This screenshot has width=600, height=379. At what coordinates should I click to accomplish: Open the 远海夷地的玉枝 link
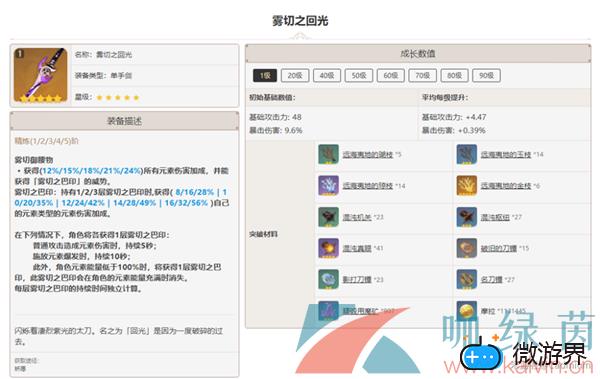click(506, 154)
